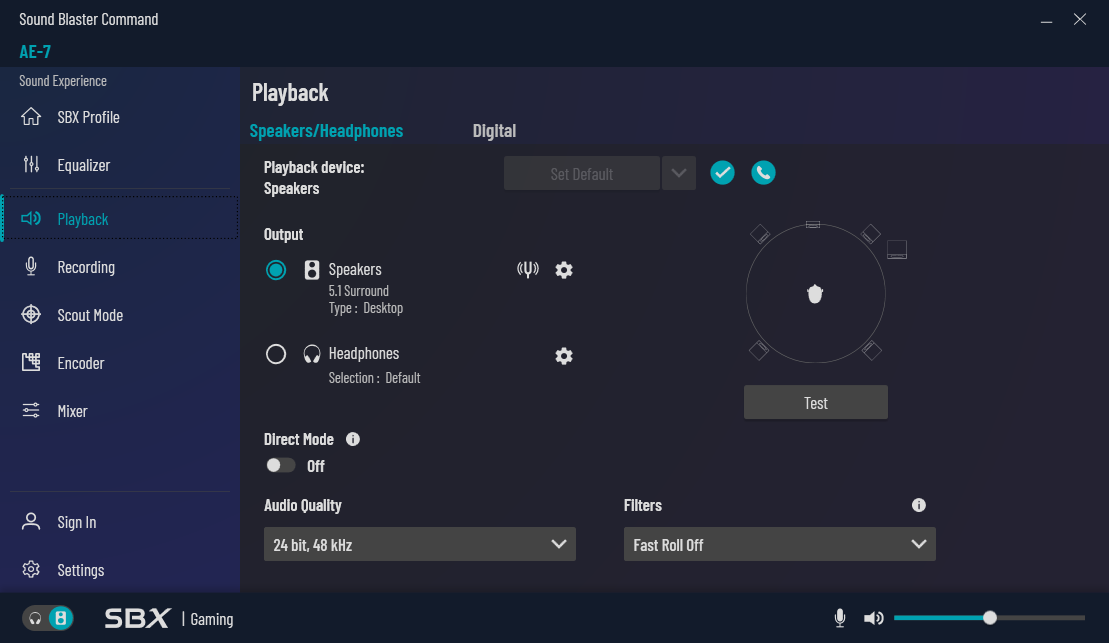Open the Headphones settings gear icon
This screenshot has height=643, width=1109.
[564, 356]
